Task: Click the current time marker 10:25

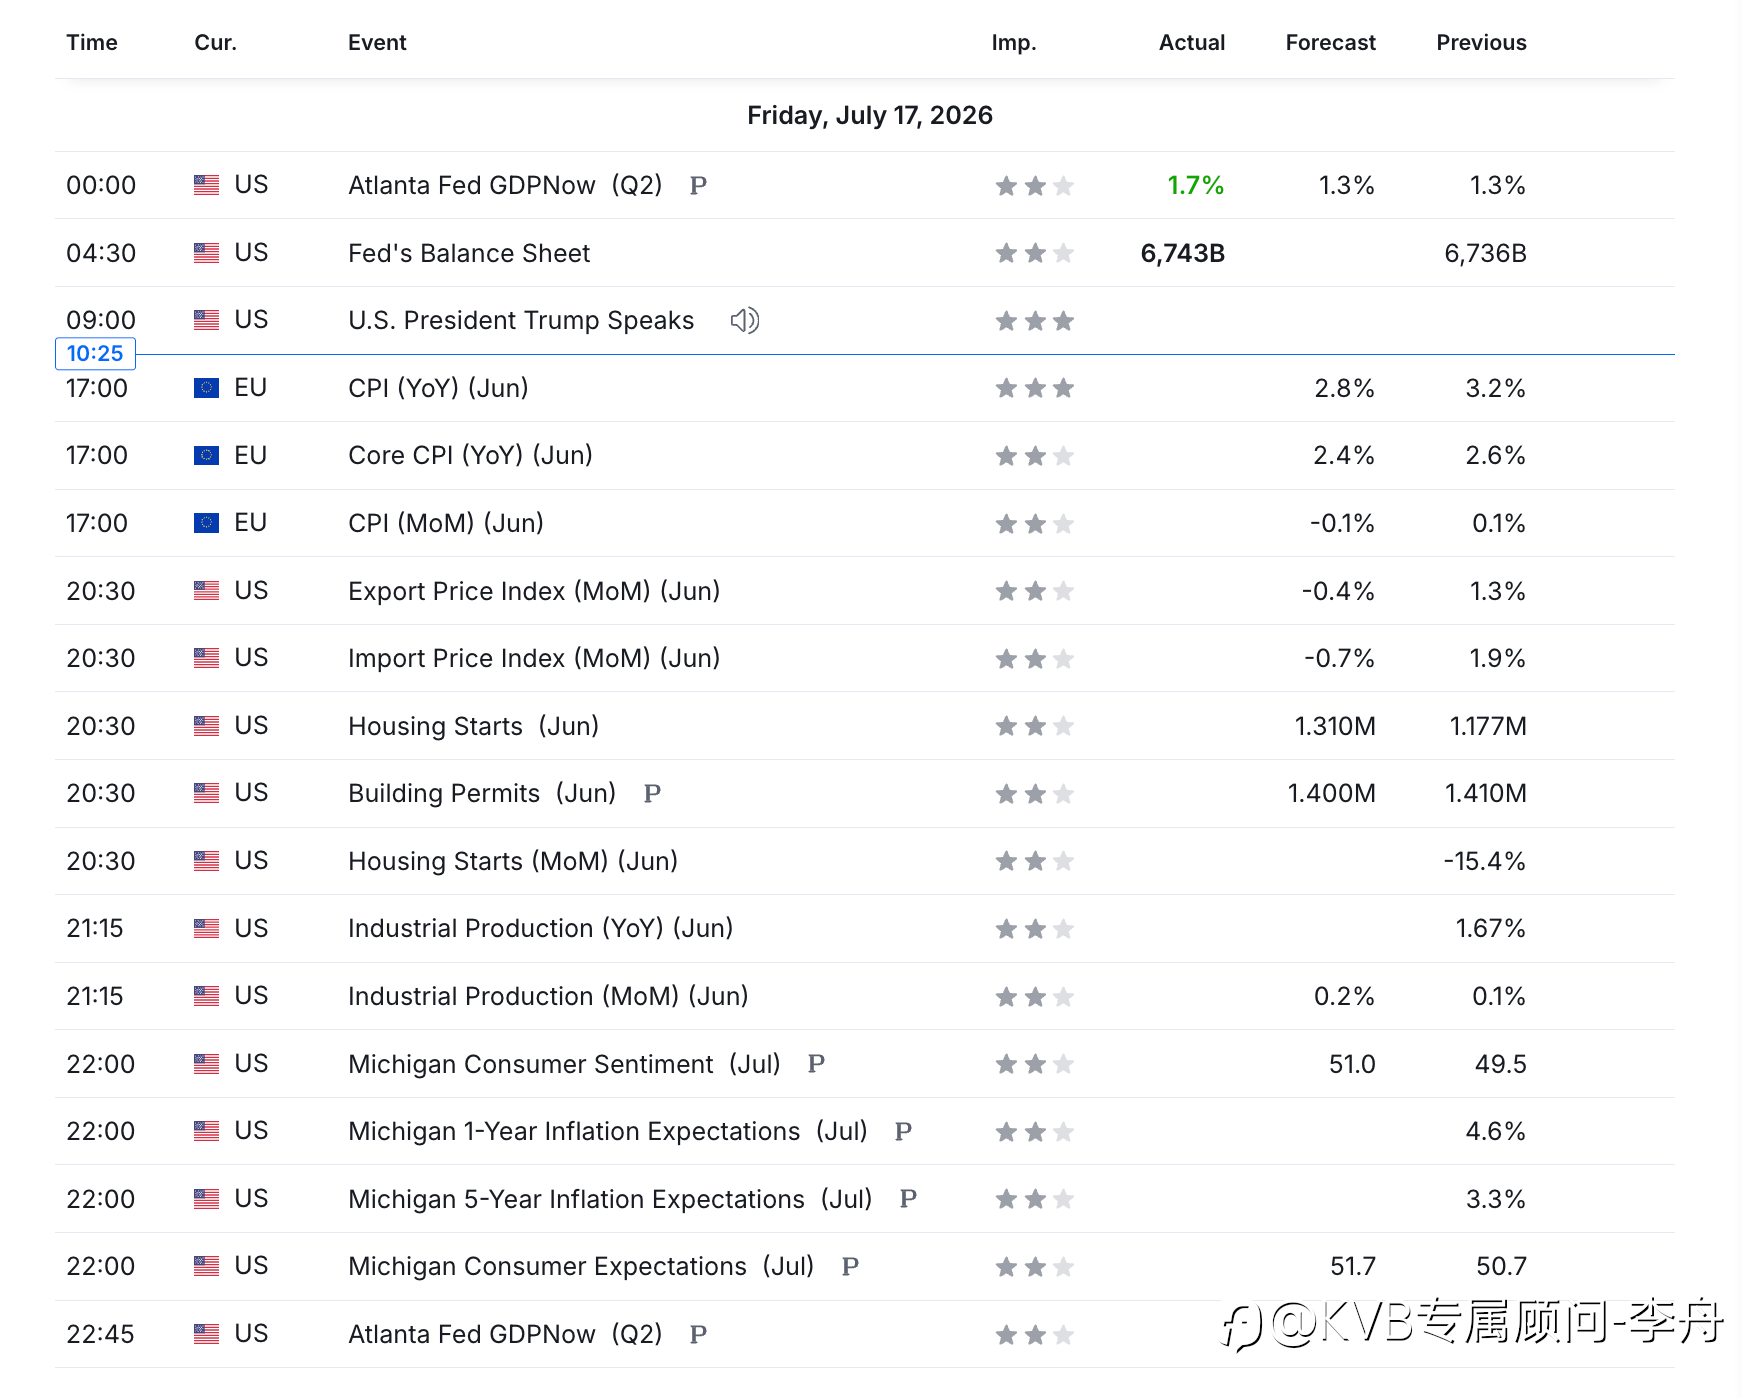Action: pos(95,353)
